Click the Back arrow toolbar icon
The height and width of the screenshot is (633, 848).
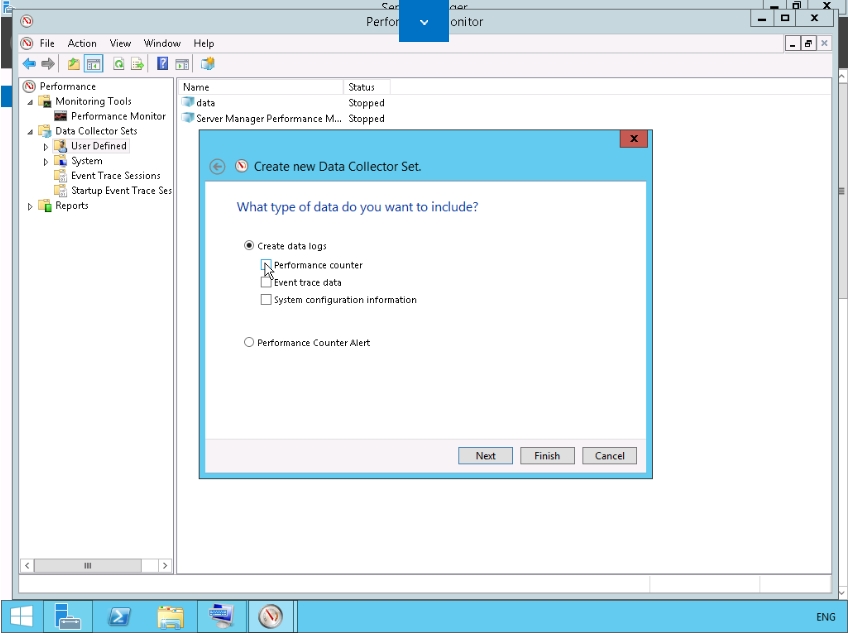pos(29,64)
